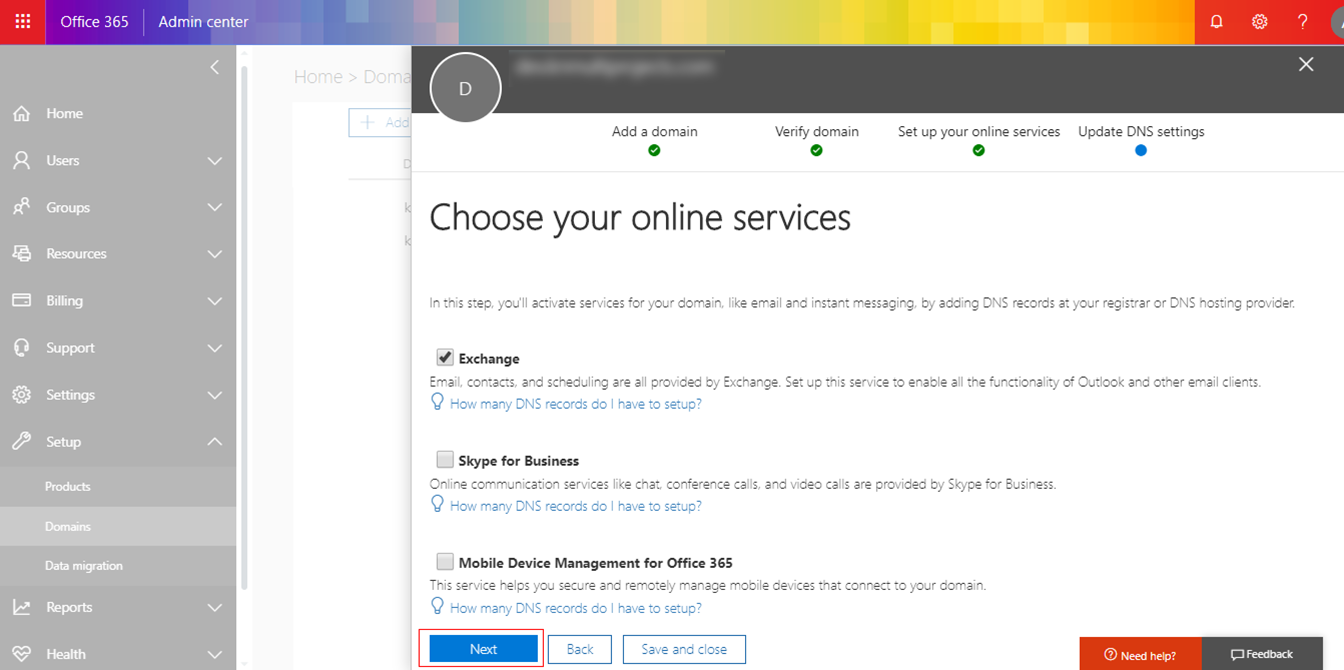Click lightbulb icon under Mobile Device Management
This screenshot has width=1344, height=670.
[437, 606]
